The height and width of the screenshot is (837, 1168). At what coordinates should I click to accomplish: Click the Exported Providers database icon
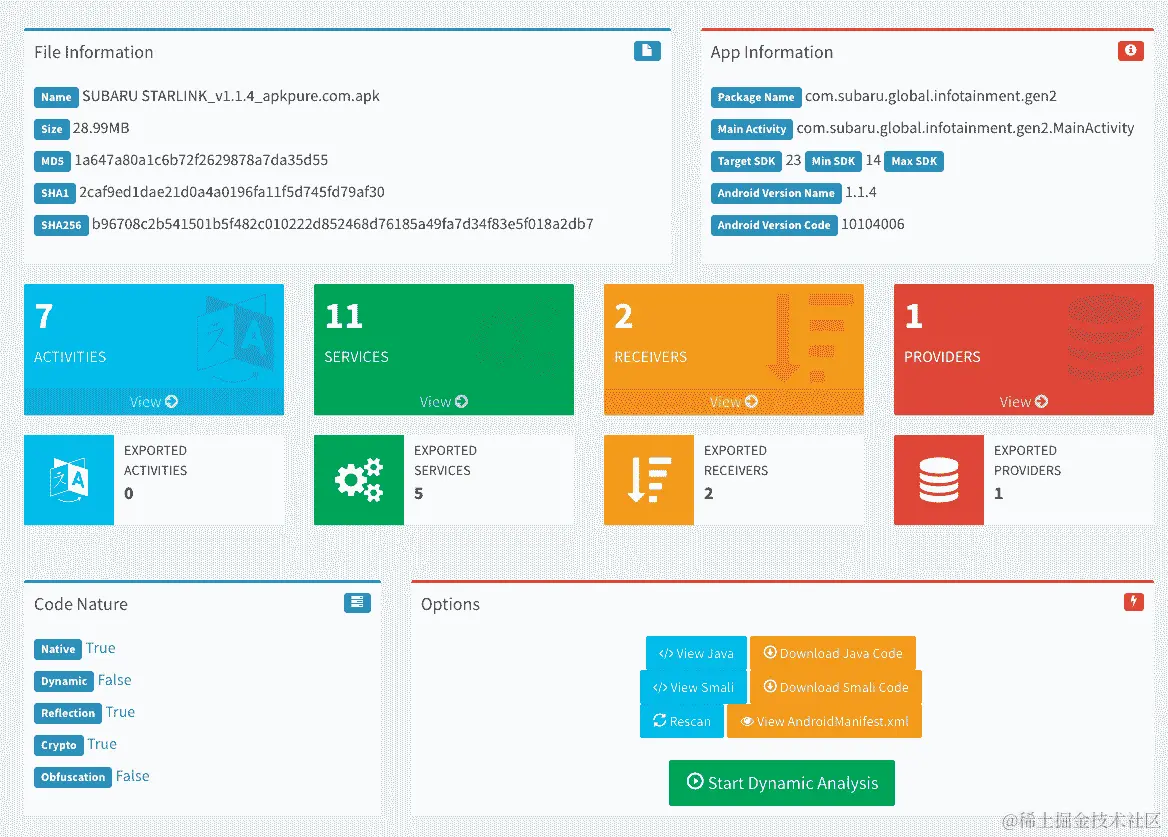click(x=939, y=480)
